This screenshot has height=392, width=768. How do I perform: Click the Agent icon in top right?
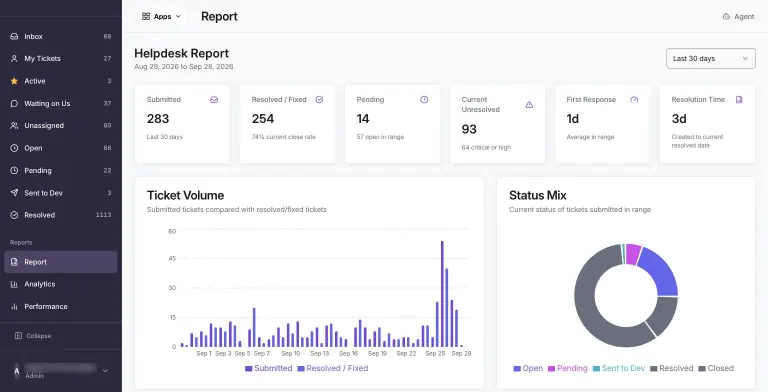(726, 17)
